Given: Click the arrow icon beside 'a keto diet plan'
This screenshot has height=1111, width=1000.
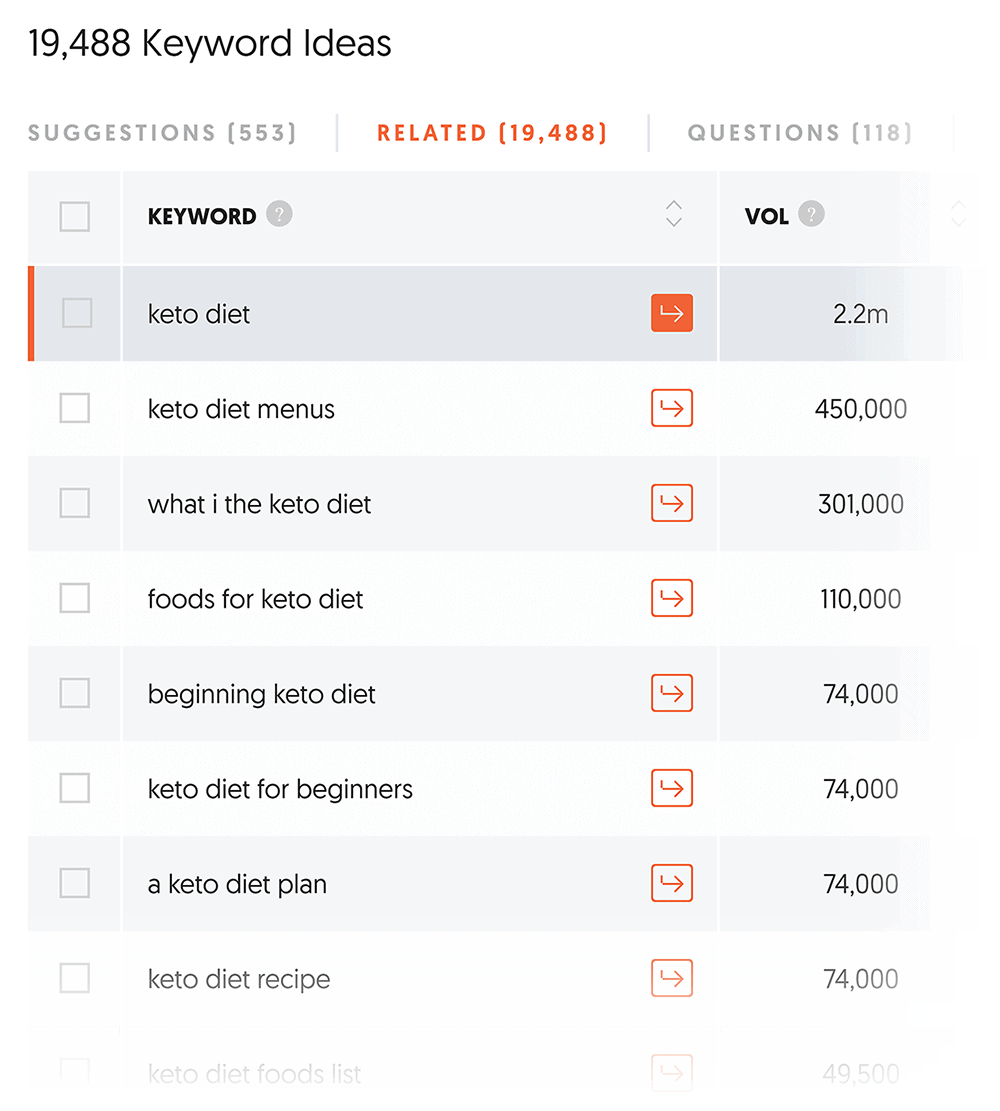Looking at the screenshot, I should click(x=671, y=883).
